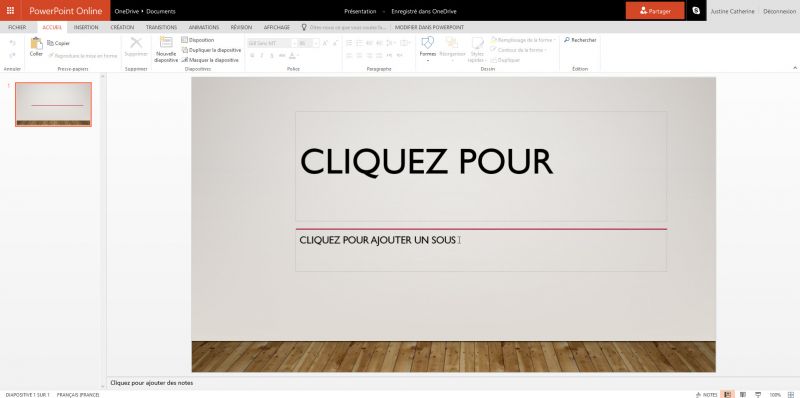Click the Présentation file name
The width and height of the screenshot is (800, 398).
[360, 11]
